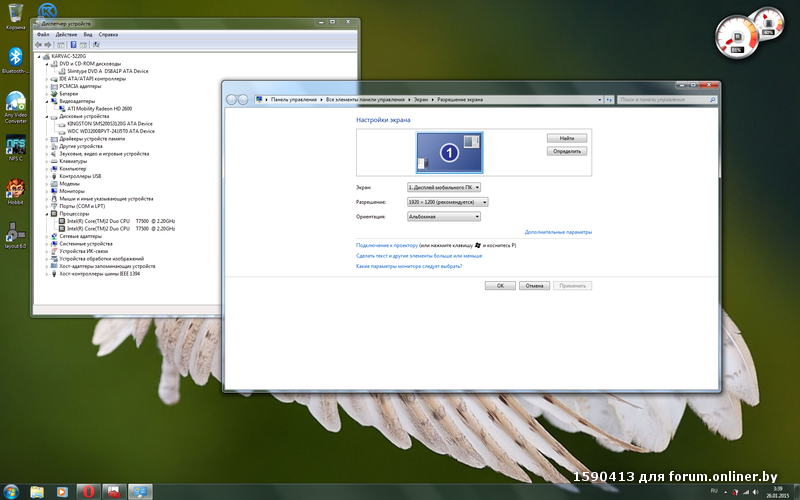This screenshot has height=500, width=800.
Task: Click the Дополнительные параметры link
Action: click(558, 232)
